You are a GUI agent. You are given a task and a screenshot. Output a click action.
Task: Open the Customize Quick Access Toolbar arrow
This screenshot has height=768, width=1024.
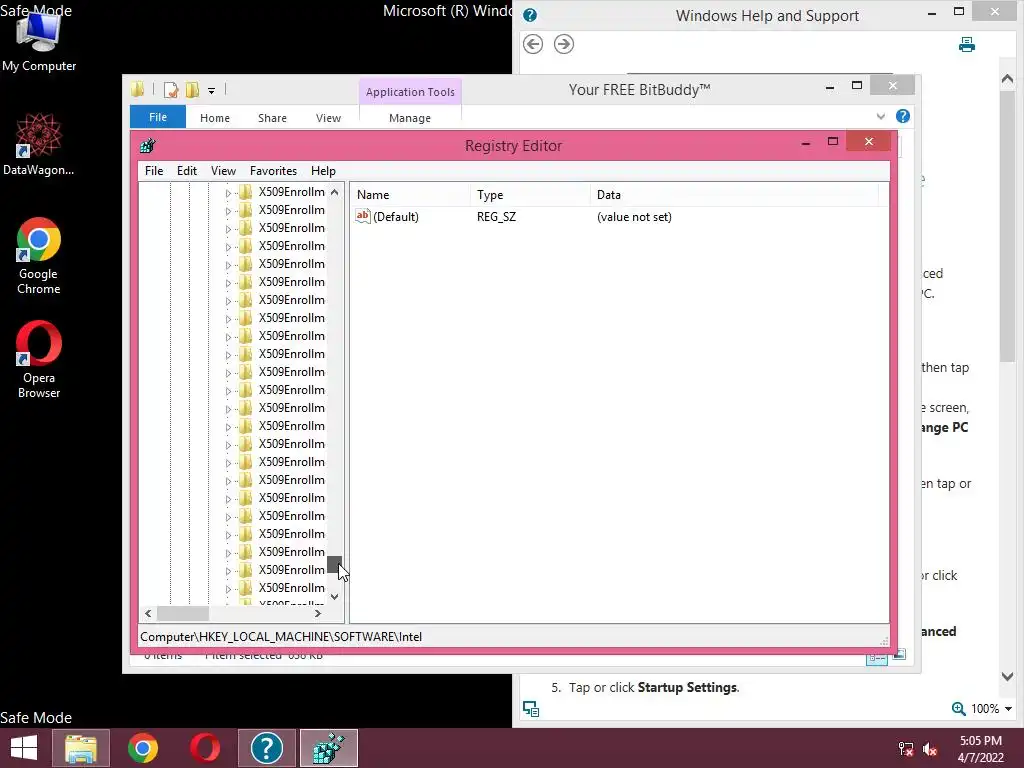(x=212, y=91)
